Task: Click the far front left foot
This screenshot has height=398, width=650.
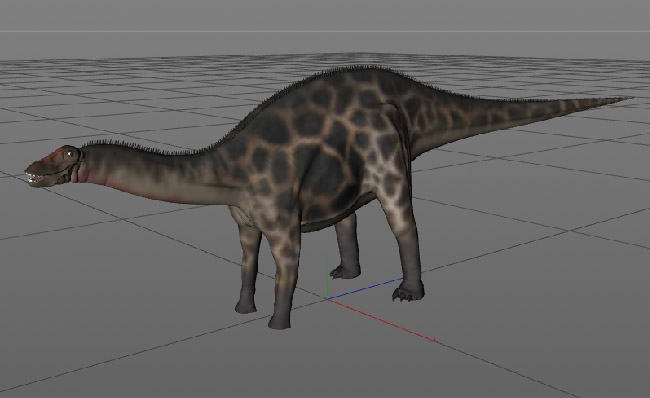Action: click(246, 307)
